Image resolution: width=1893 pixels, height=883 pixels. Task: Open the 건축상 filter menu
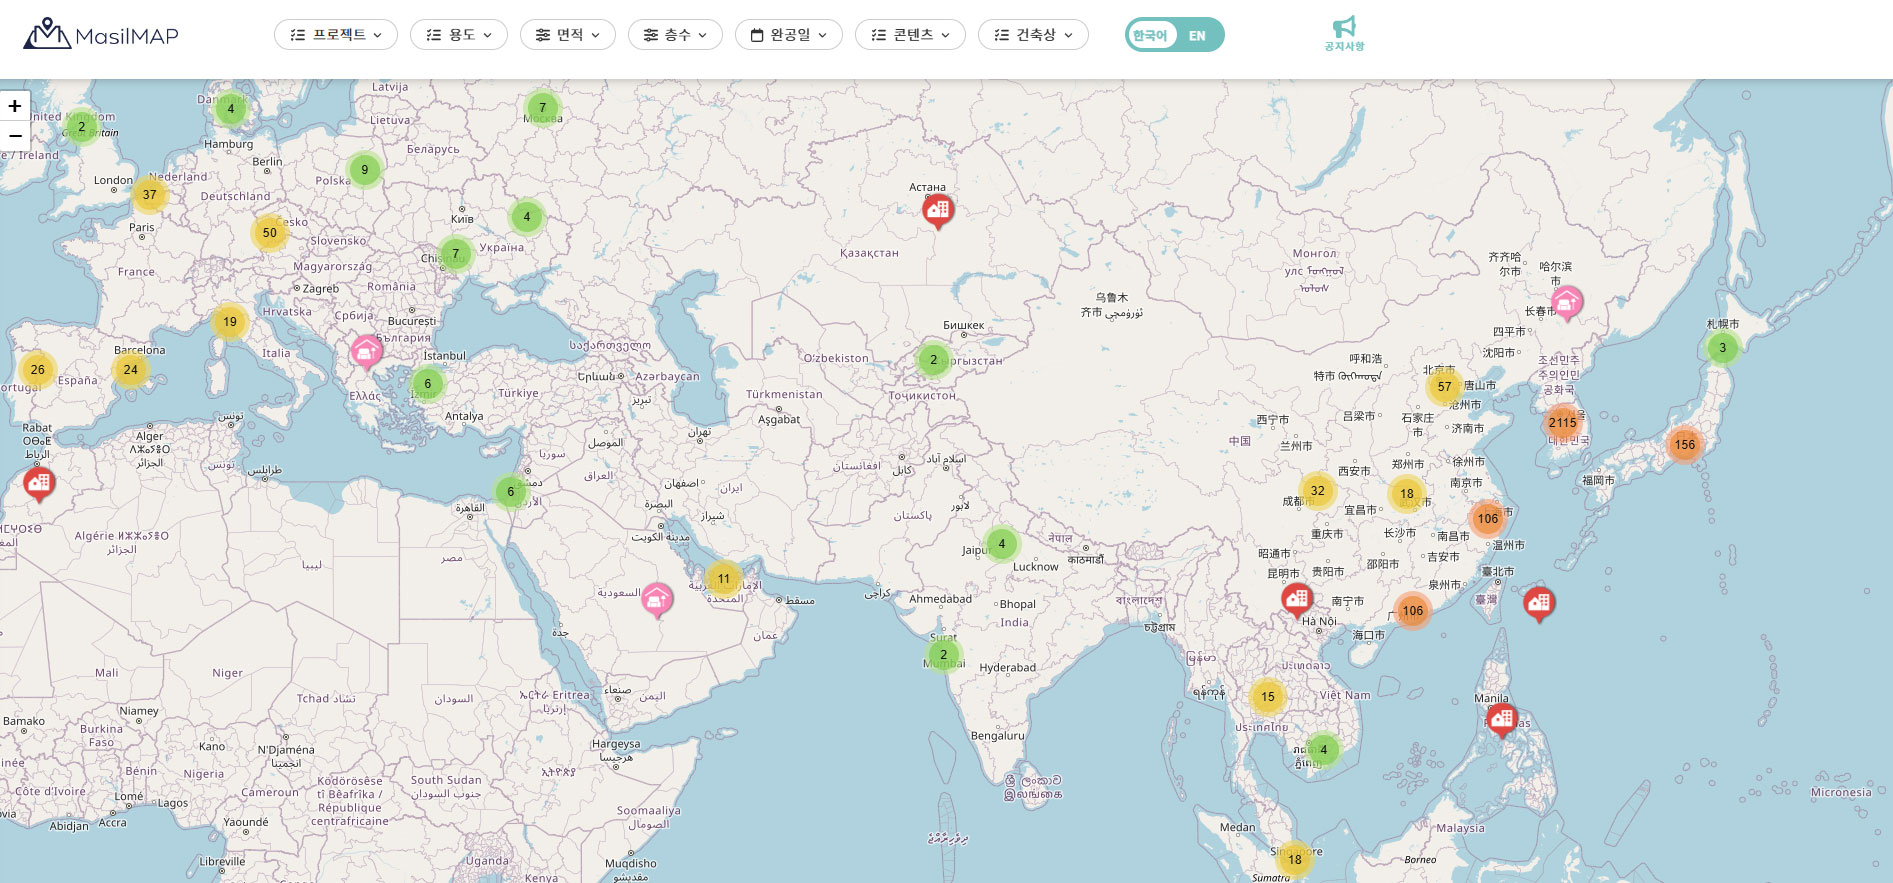(x=1033, y=35)
